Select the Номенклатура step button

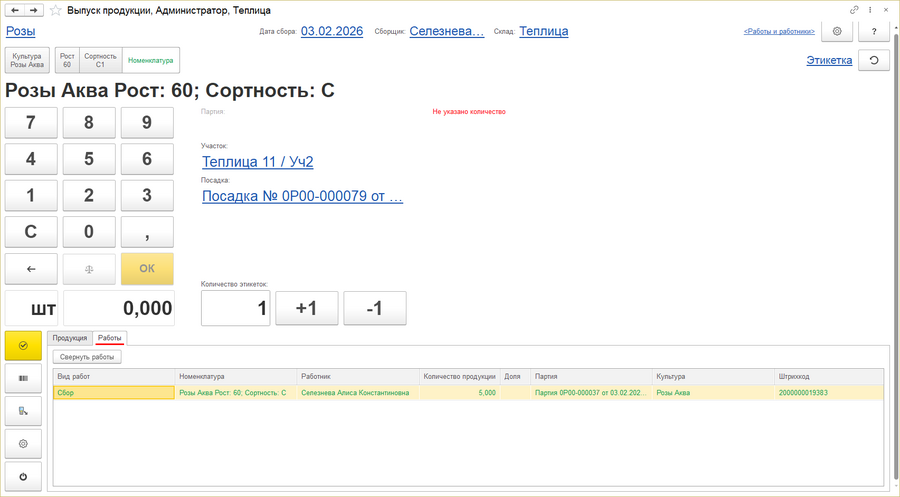tap(150, 60)
